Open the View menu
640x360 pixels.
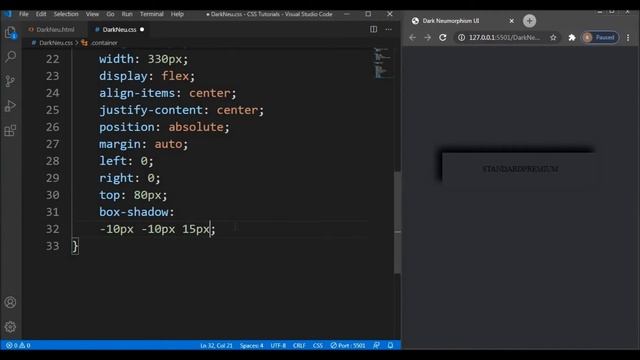pyautogui.click(x=92, y=14)
